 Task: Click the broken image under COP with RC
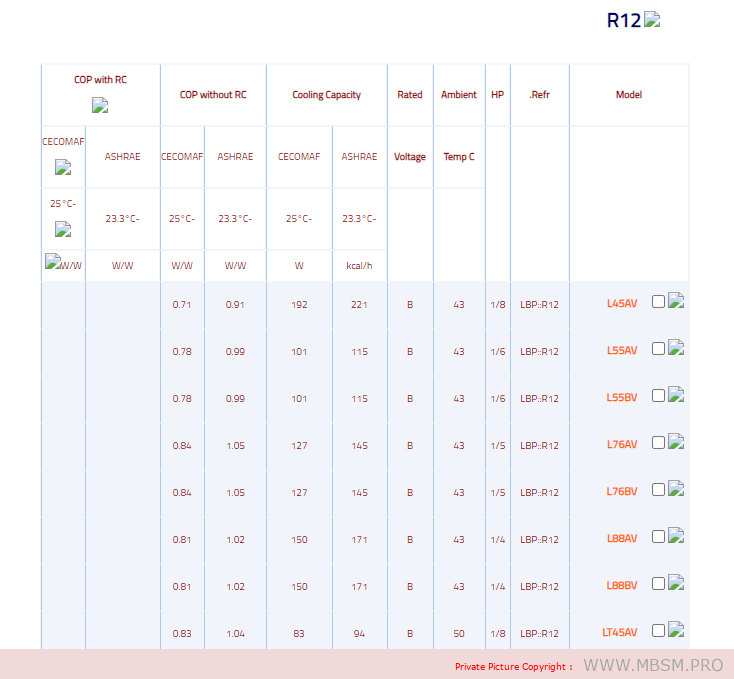click(100, 105)
